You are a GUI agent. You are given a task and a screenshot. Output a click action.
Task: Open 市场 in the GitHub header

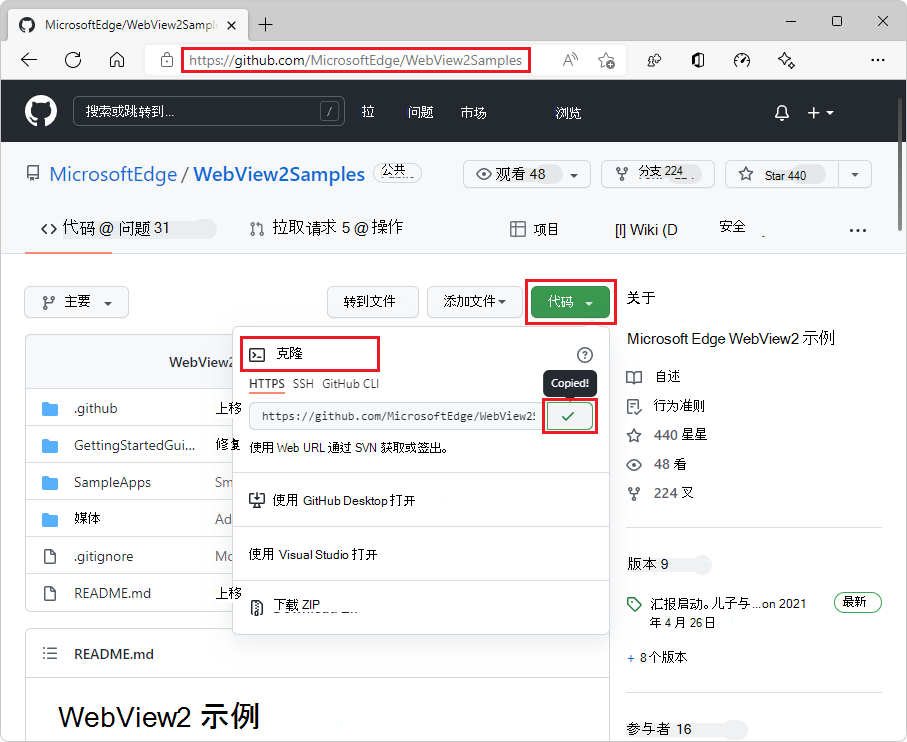[x=473, y=112]
